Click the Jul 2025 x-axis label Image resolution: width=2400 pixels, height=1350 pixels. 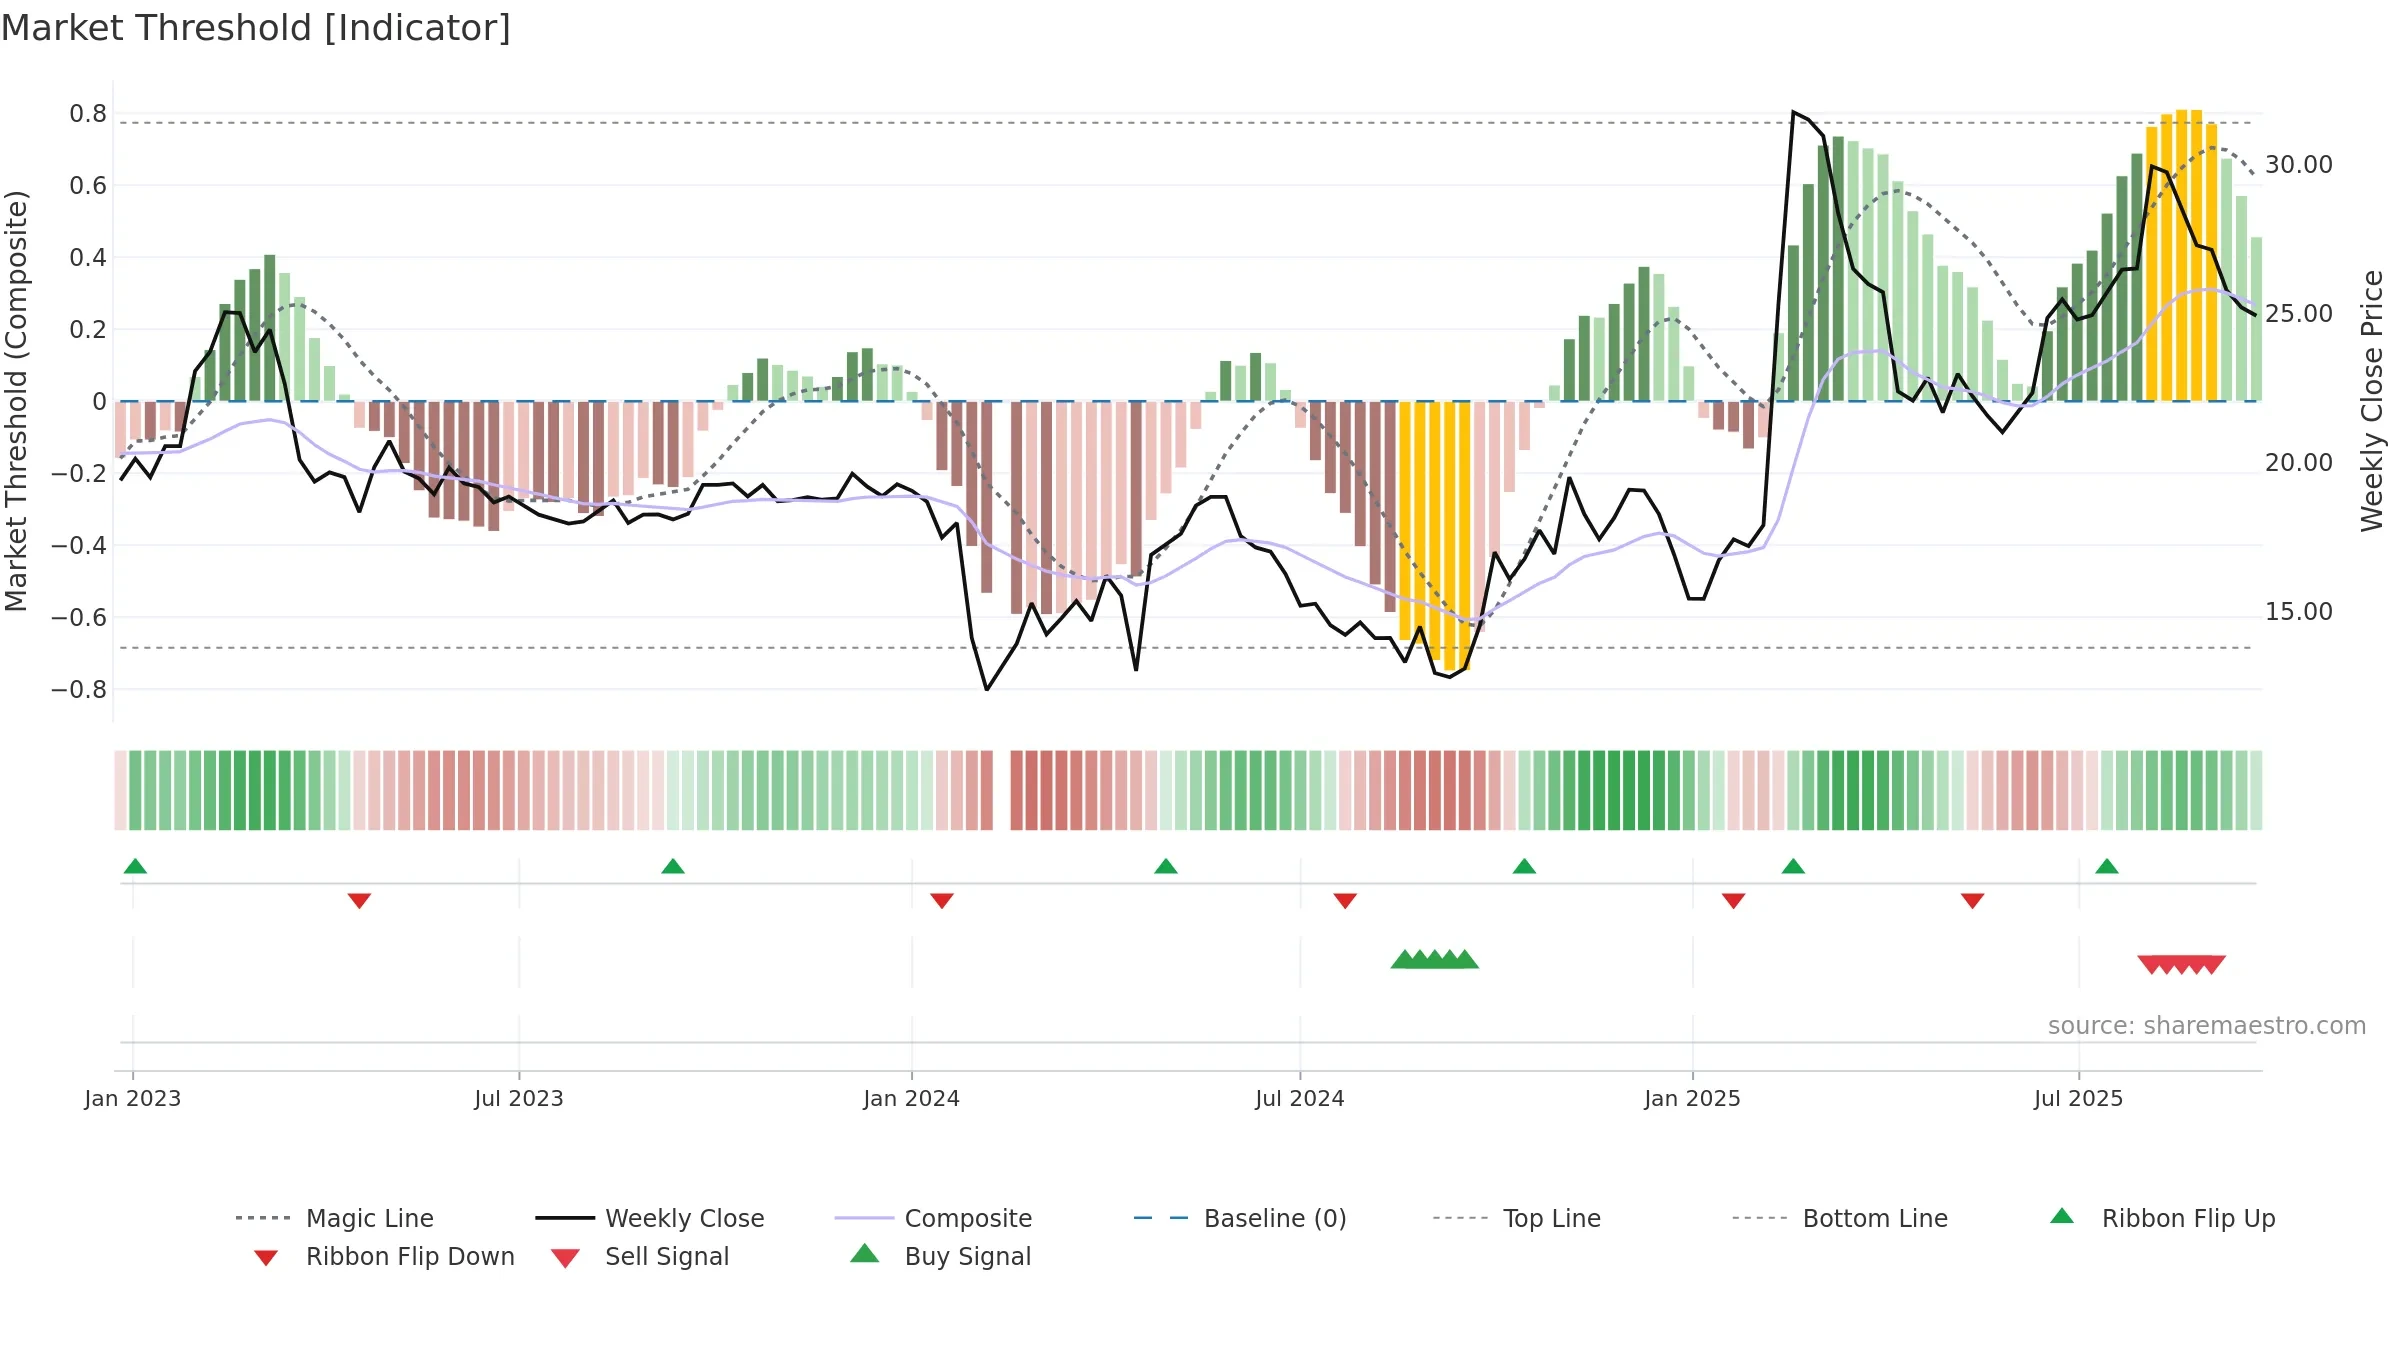(2079, 1099)
